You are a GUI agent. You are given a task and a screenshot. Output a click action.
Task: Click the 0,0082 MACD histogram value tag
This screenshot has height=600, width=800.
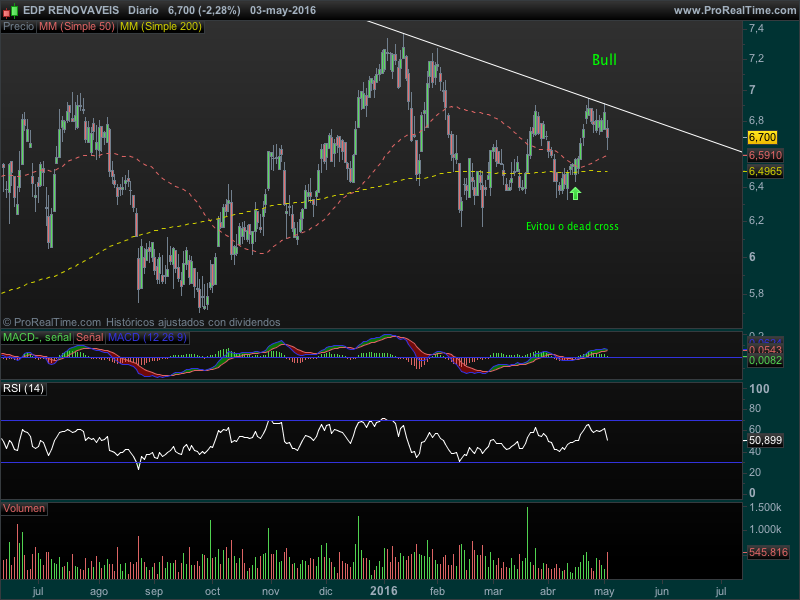point(765,360)
